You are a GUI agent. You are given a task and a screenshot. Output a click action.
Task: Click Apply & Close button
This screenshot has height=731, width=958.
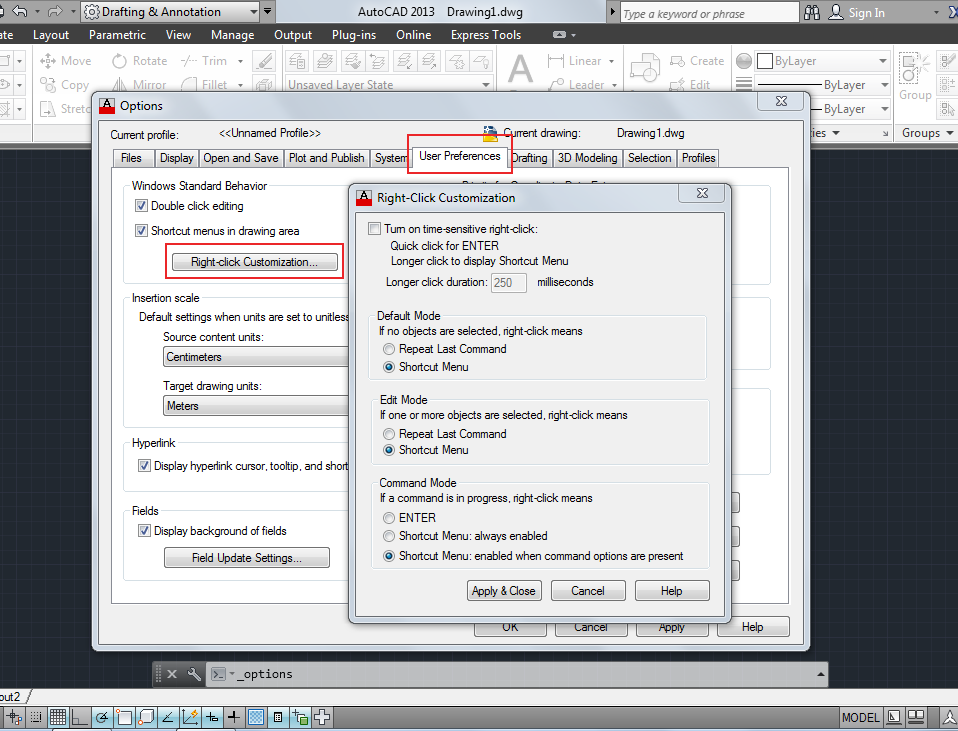503,590
